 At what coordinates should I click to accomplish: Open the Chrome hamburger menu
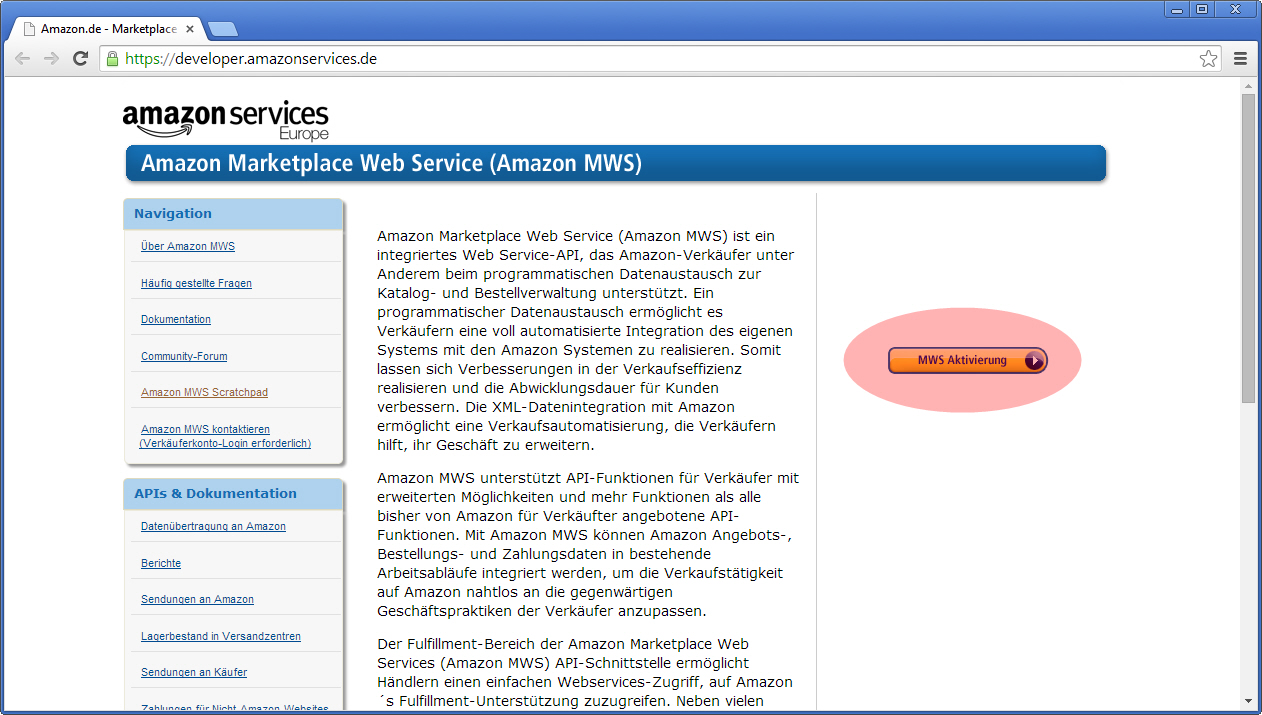pos(1241,59)
